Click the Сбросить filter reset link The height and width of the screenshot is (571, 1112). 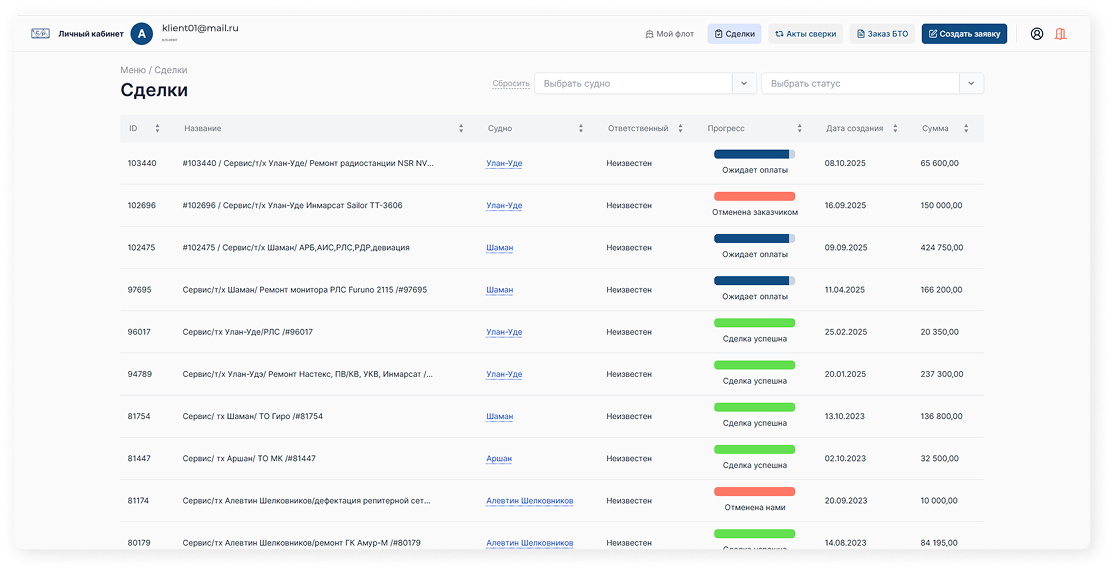click(511, 84)
